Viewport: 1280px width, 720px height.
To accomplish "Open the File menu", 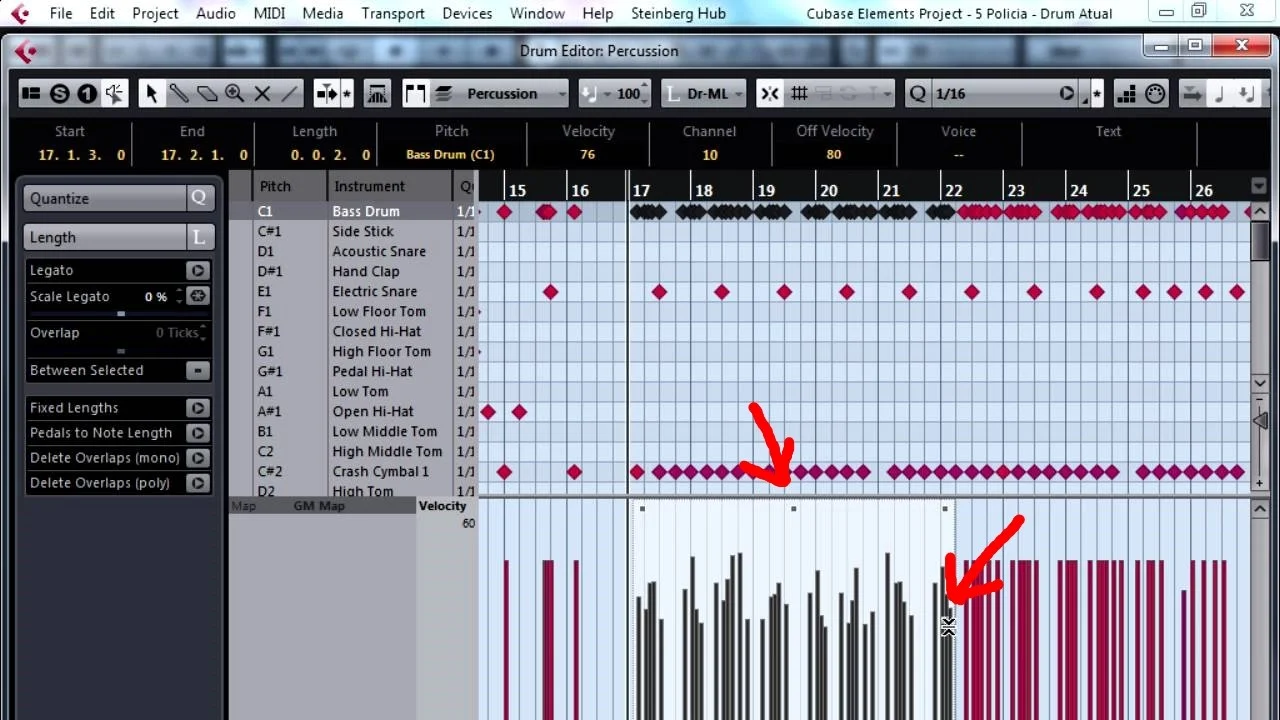I will tap(61, 14).
